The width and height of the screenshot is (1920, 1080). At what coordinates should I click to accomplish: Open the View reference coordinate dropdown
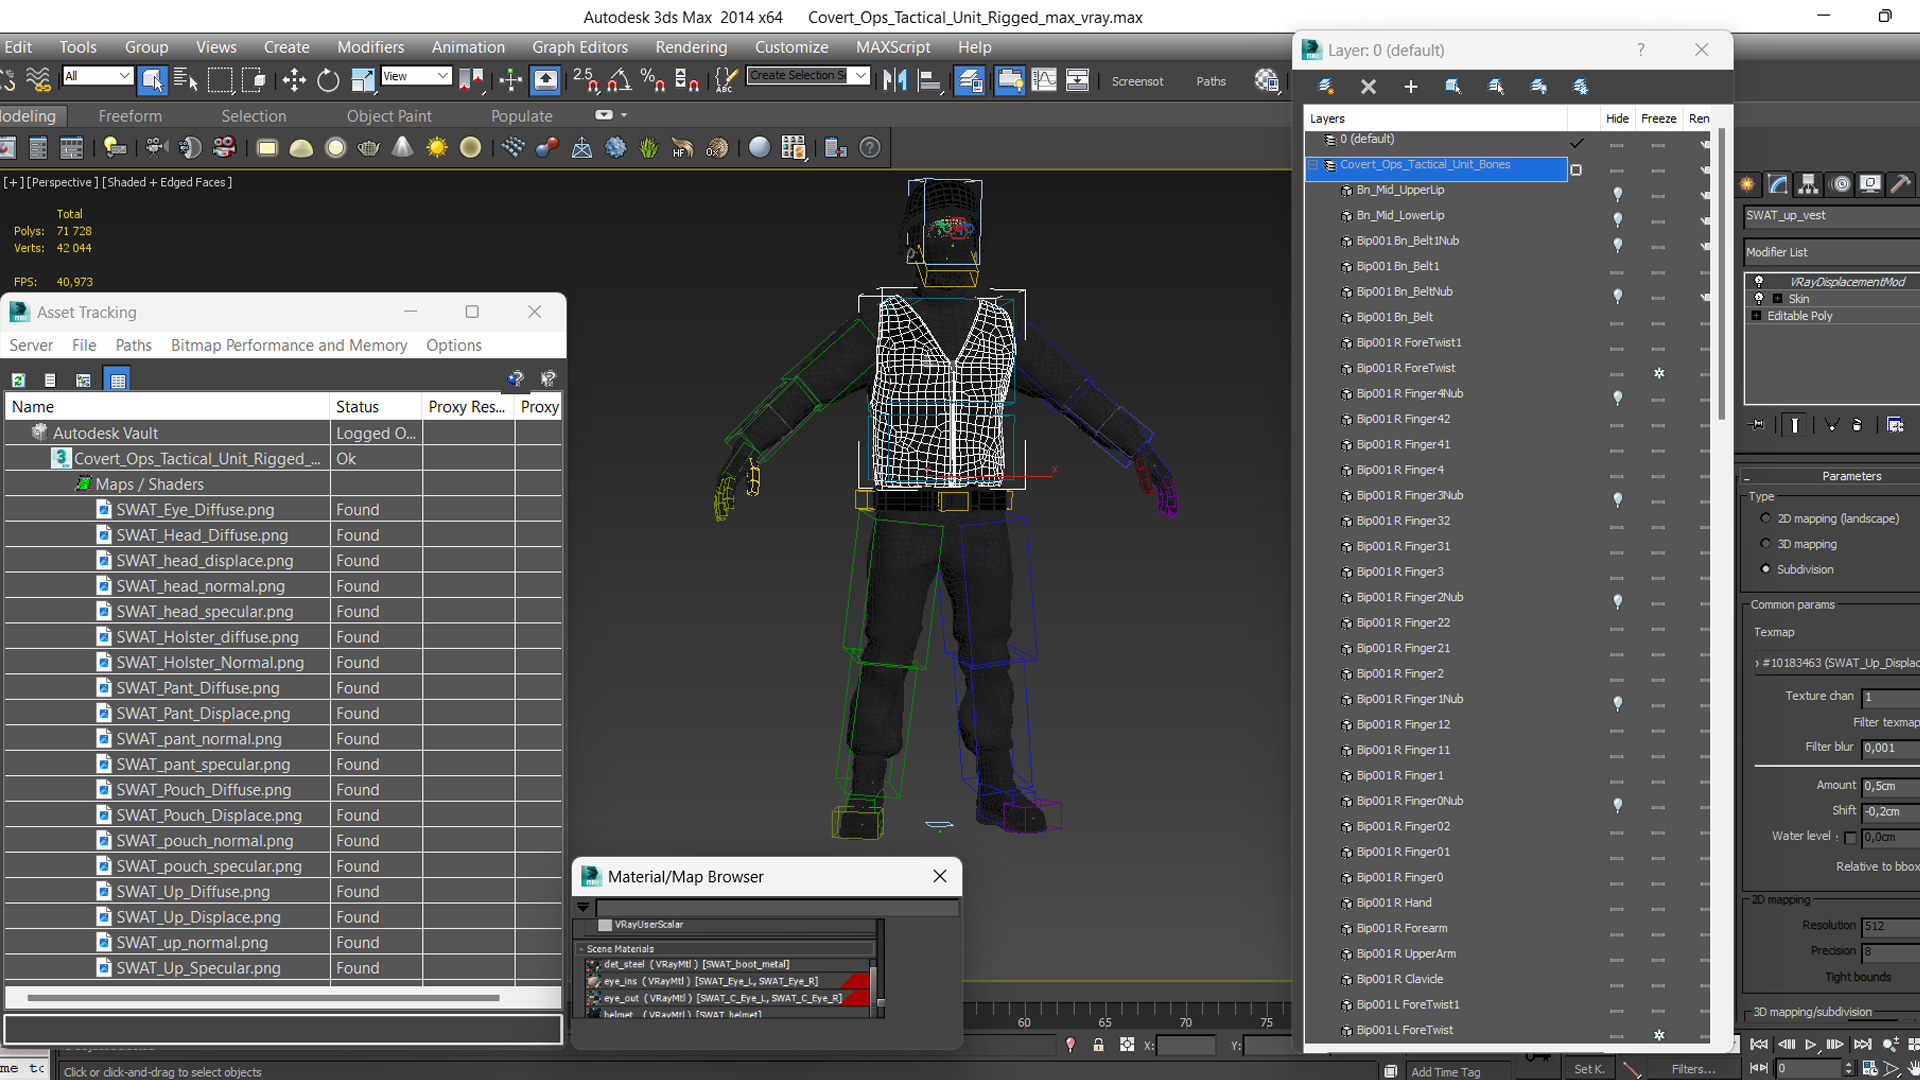pyautogui.click(x=416, y=76)
